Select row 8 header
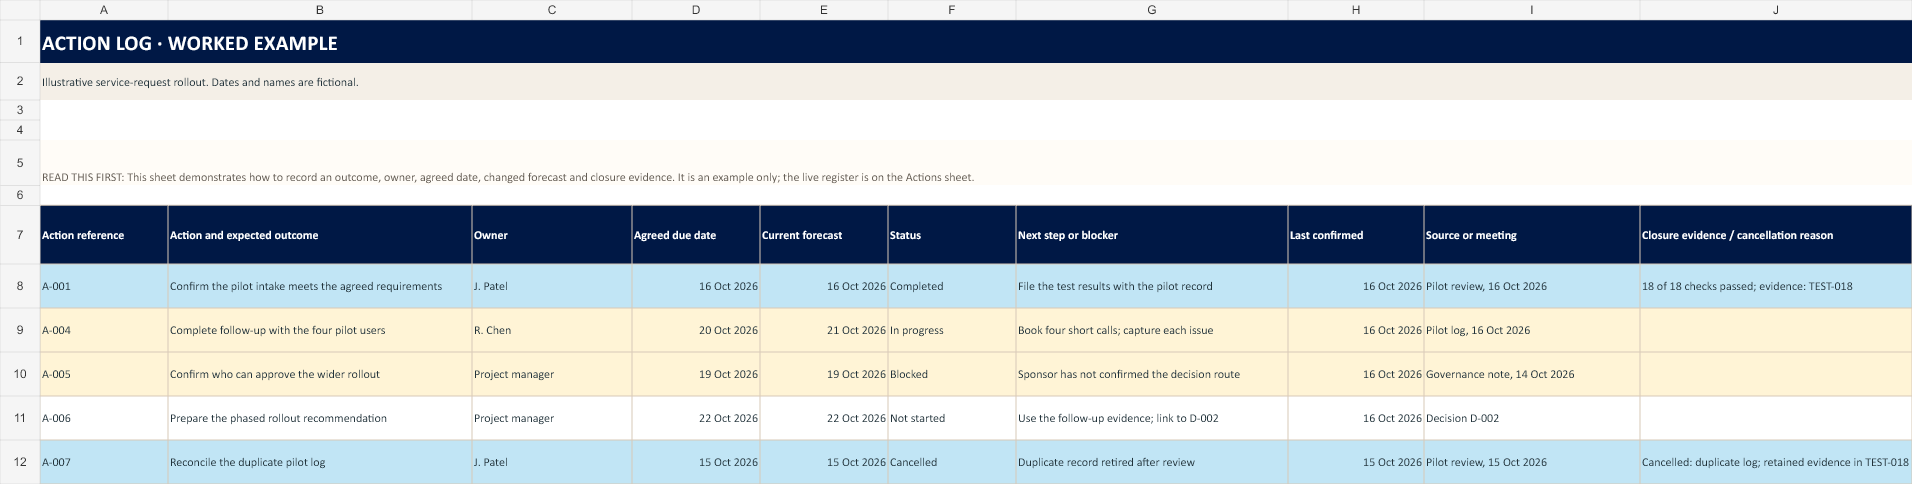The height and width of the screenshot is (484, 1912). coord(20,286)
